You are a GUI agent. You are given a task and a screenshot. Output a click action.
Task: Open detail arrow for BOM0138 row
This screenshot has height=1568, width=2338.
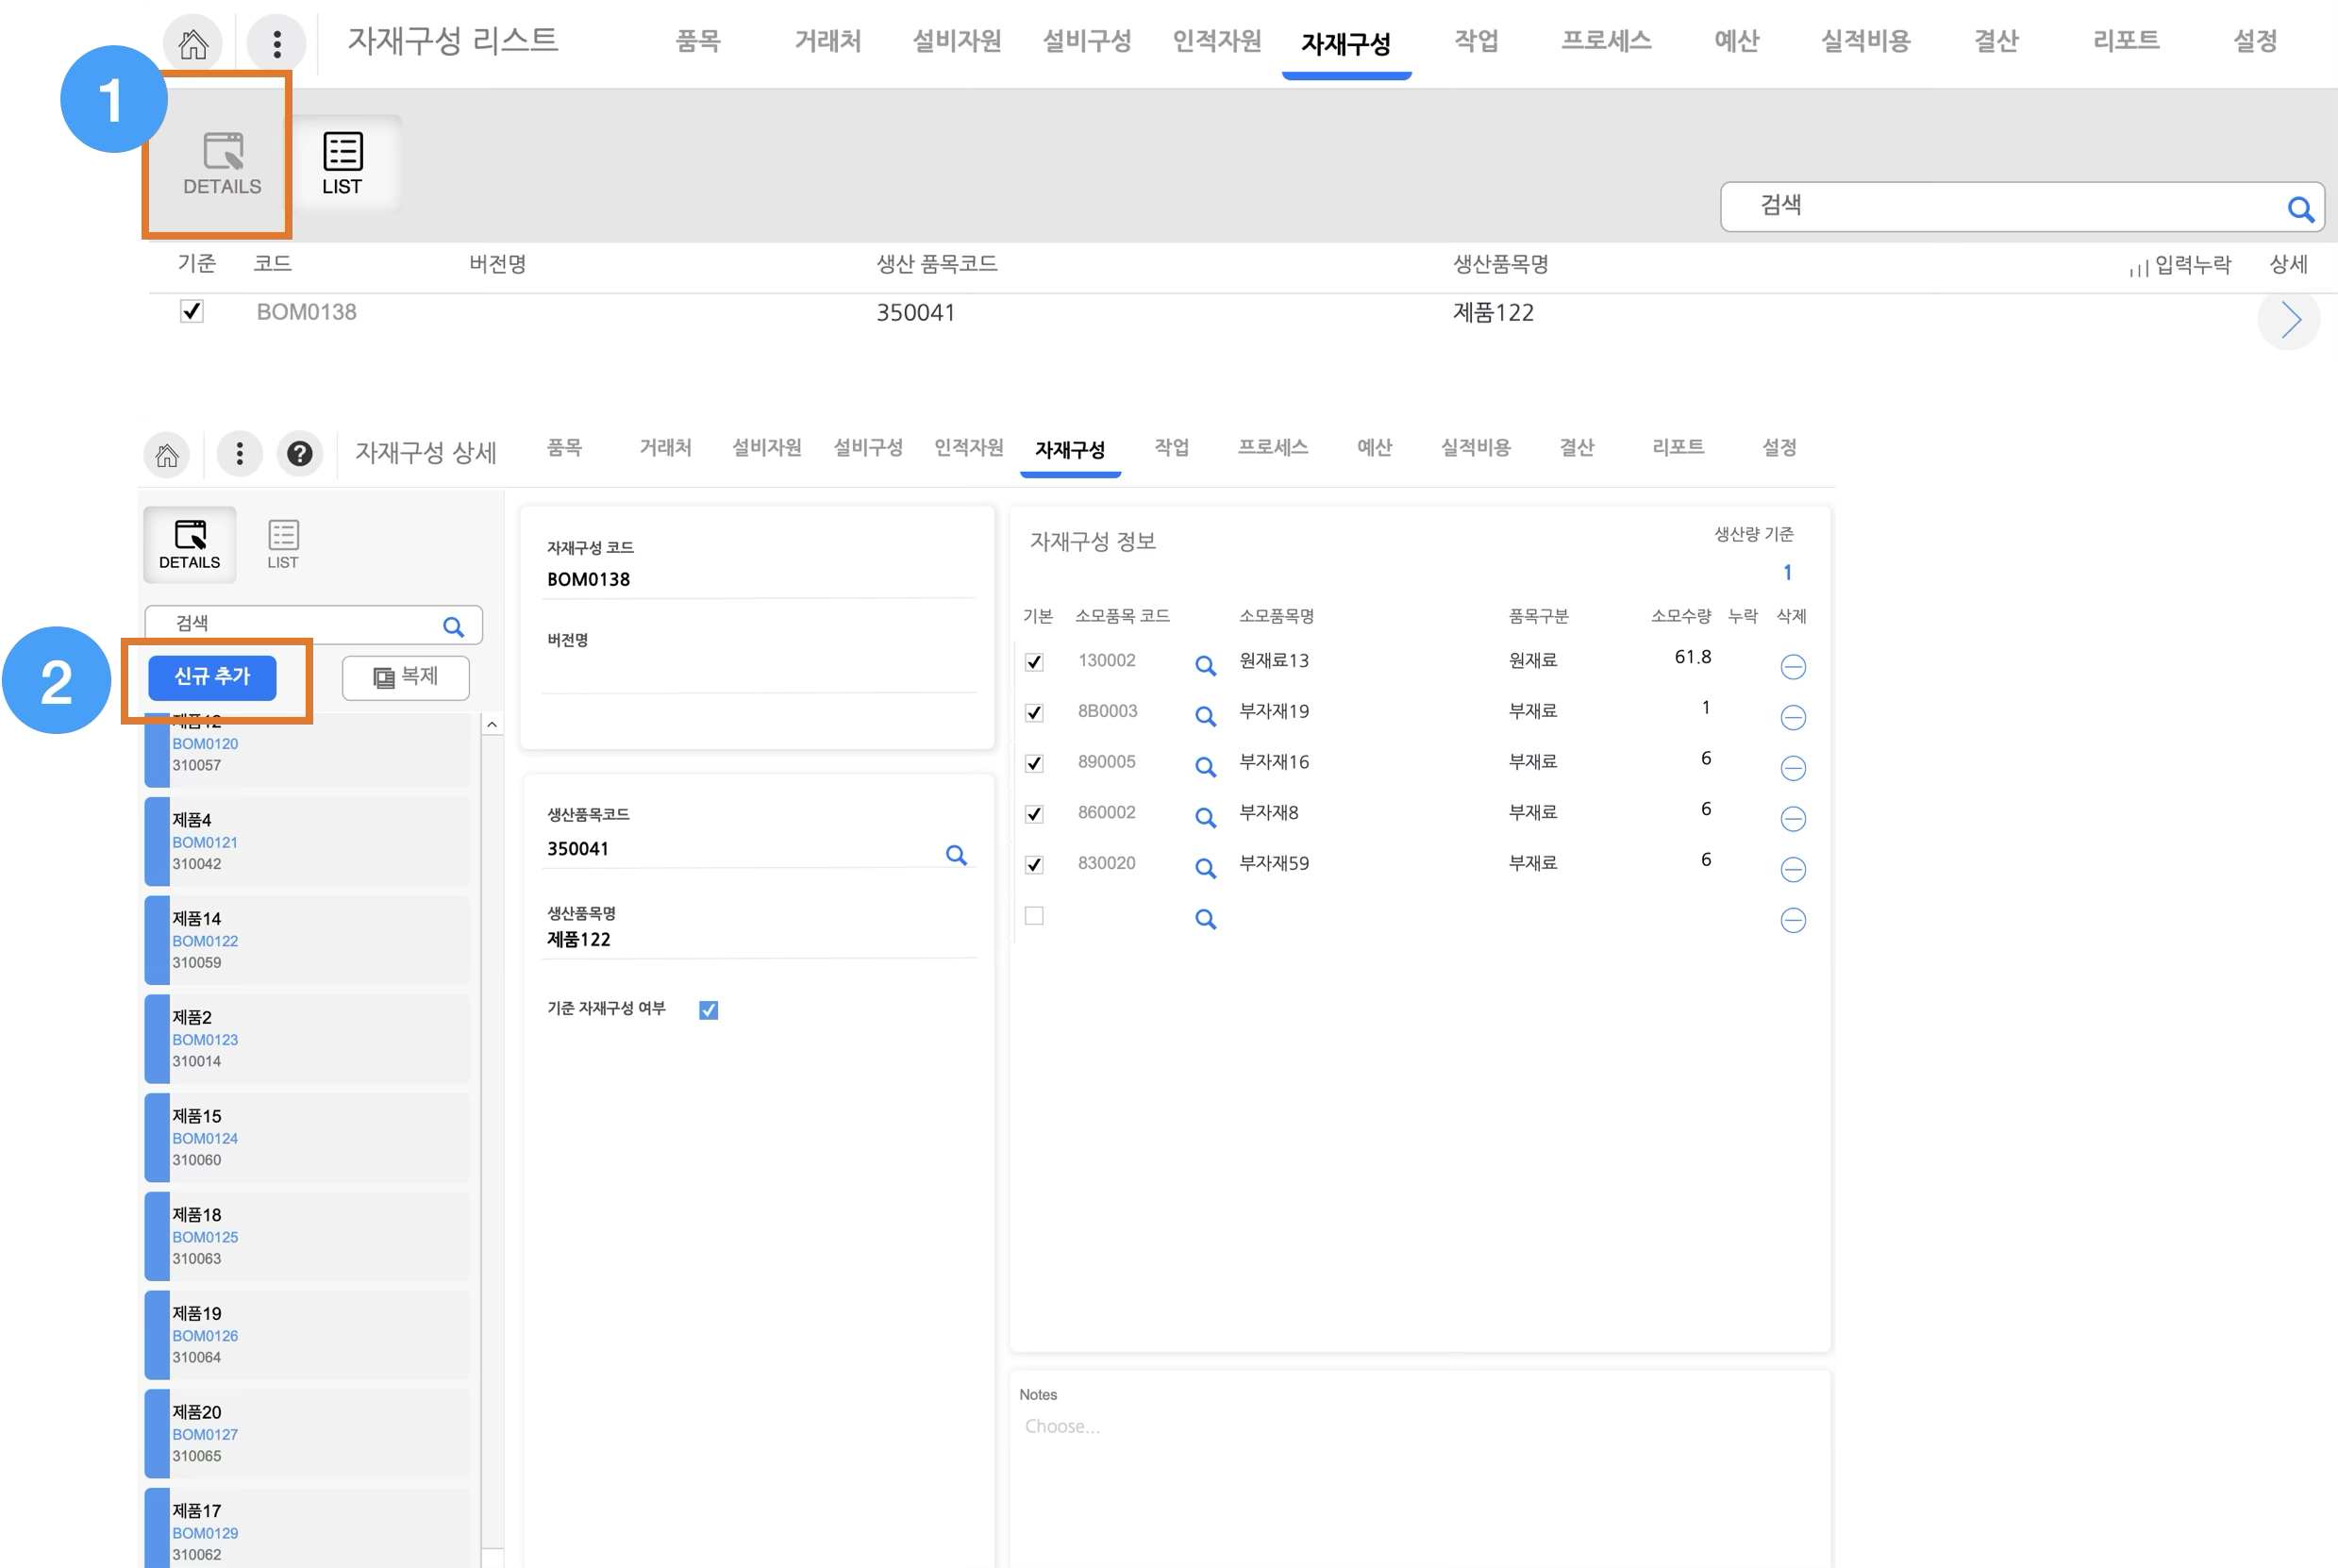point(2289,320)
